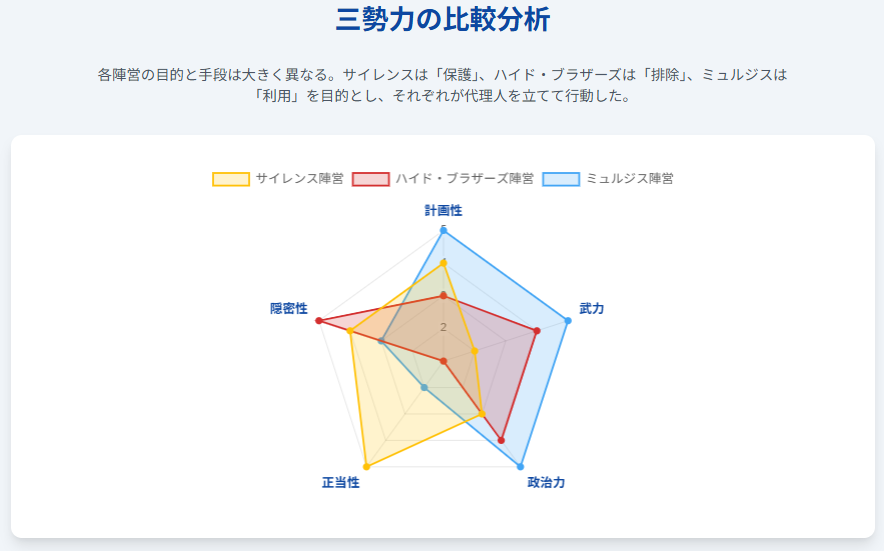Click the red point on 政治力 axis
The height and width of the screenshot is (551, 884).
coord(501,440)
